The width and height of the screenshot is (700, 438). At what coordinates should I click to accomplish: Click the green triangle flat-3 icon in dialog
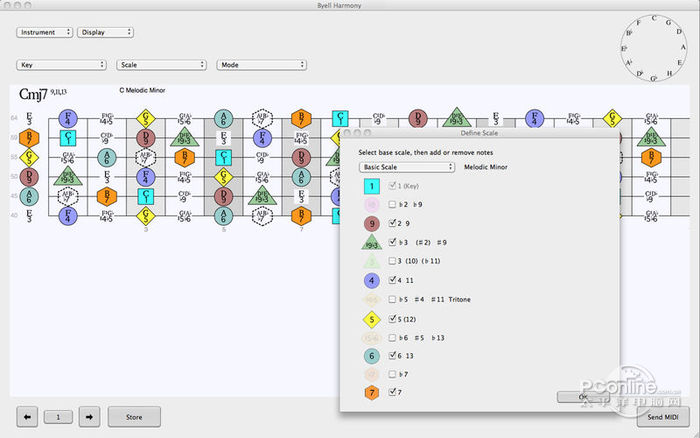coord(371,242)
